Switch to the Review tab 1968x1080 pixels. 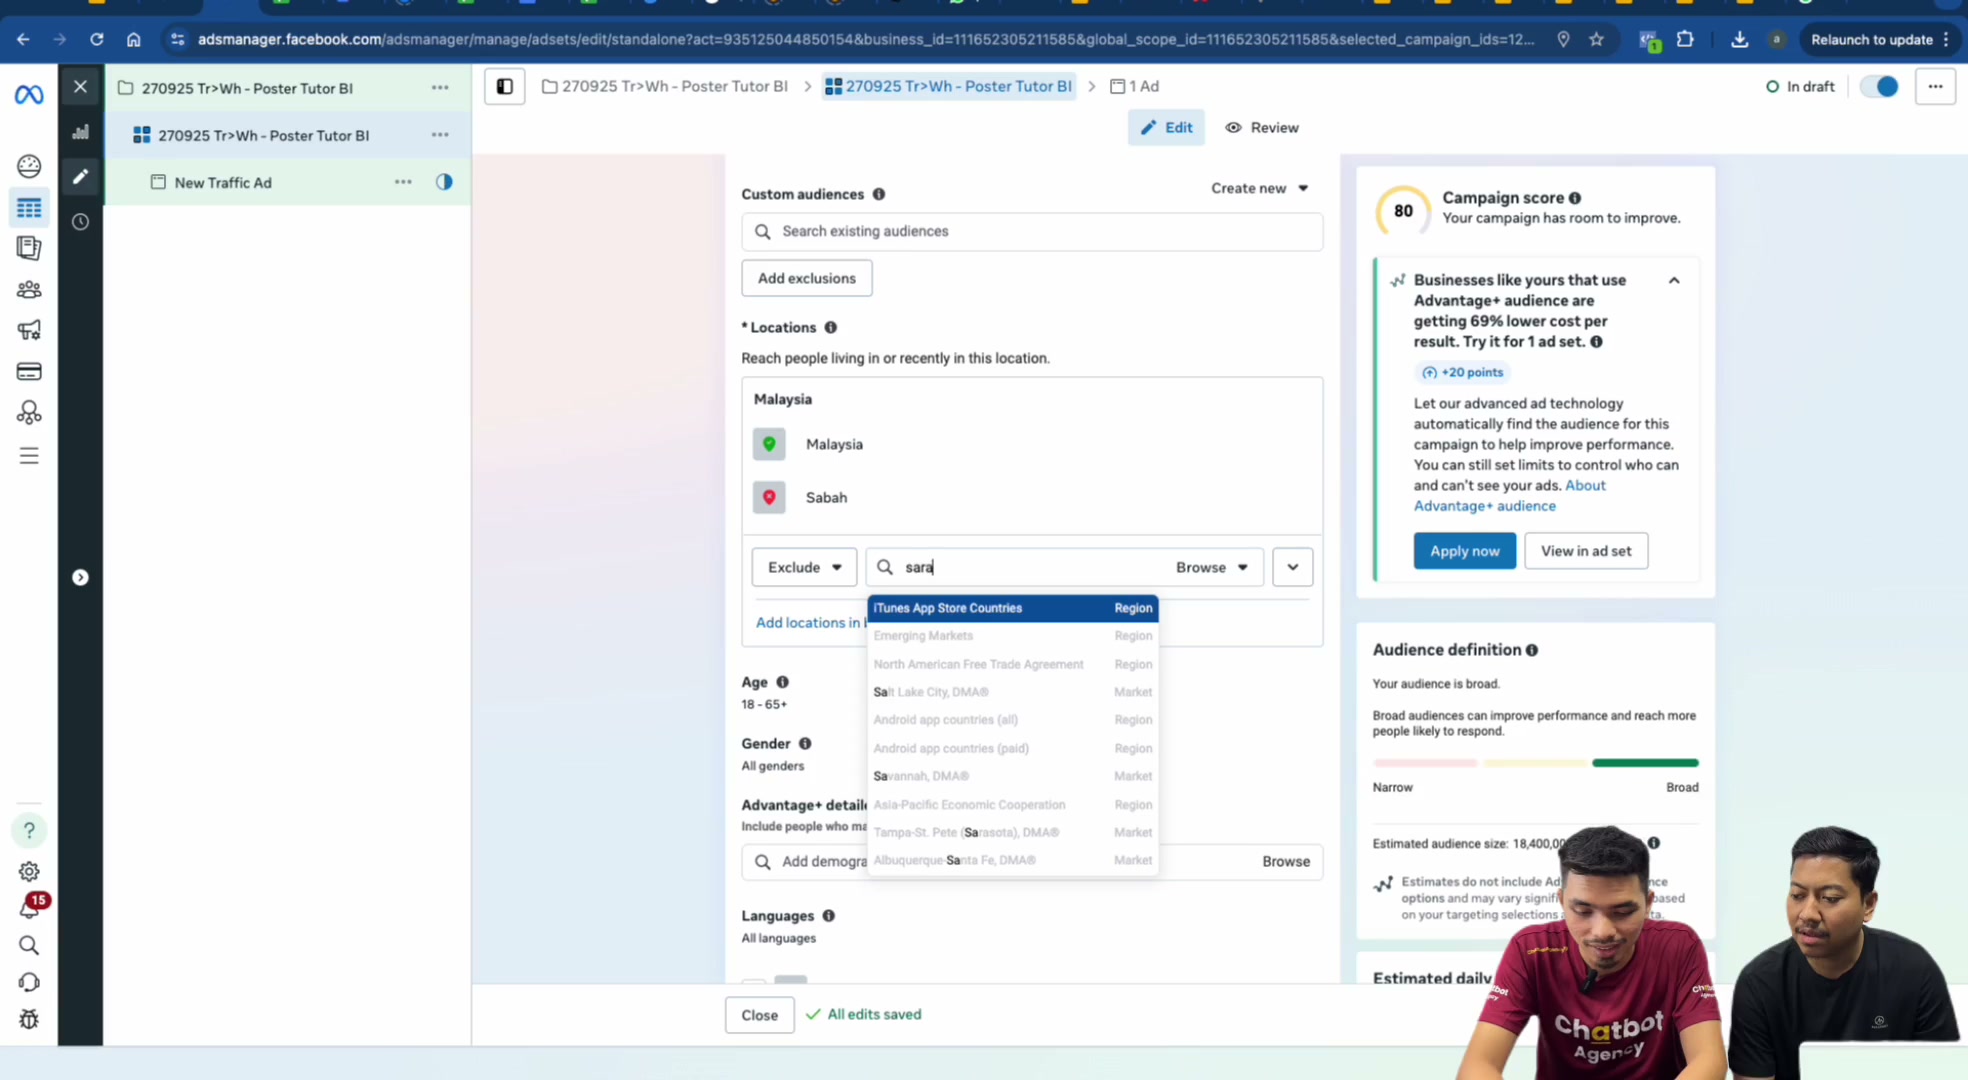[x=1262, y=128]
